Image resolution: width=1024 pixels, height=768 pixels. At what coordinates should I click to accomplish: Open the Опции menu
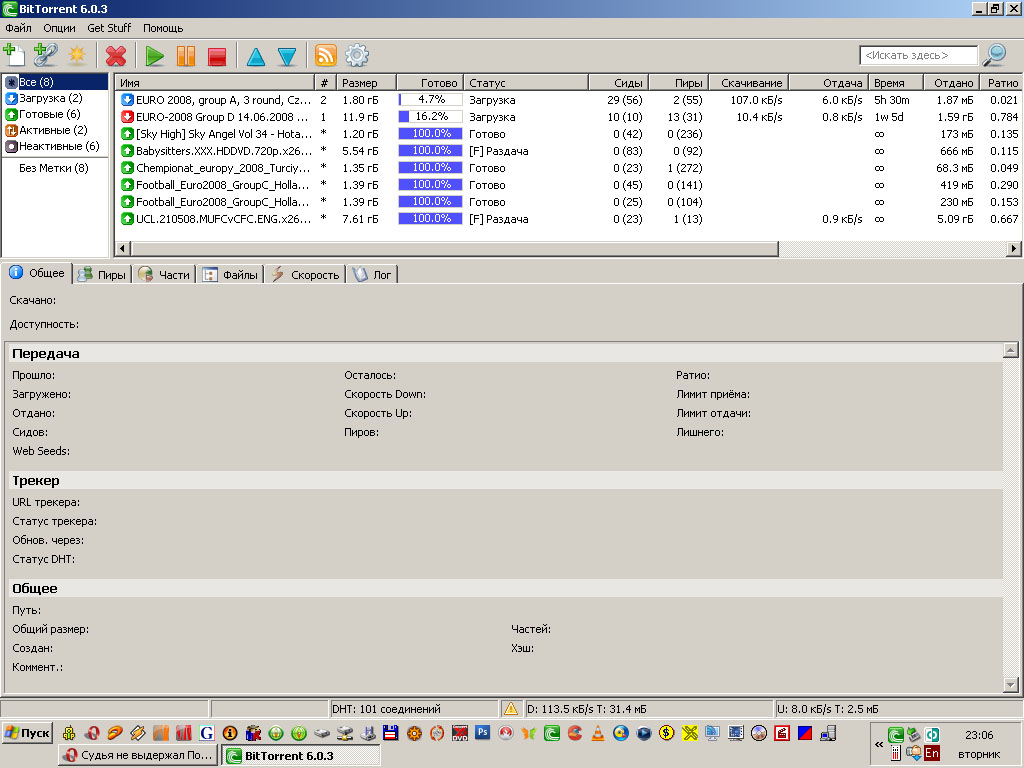pyautogui.click(x=59, y=28)
